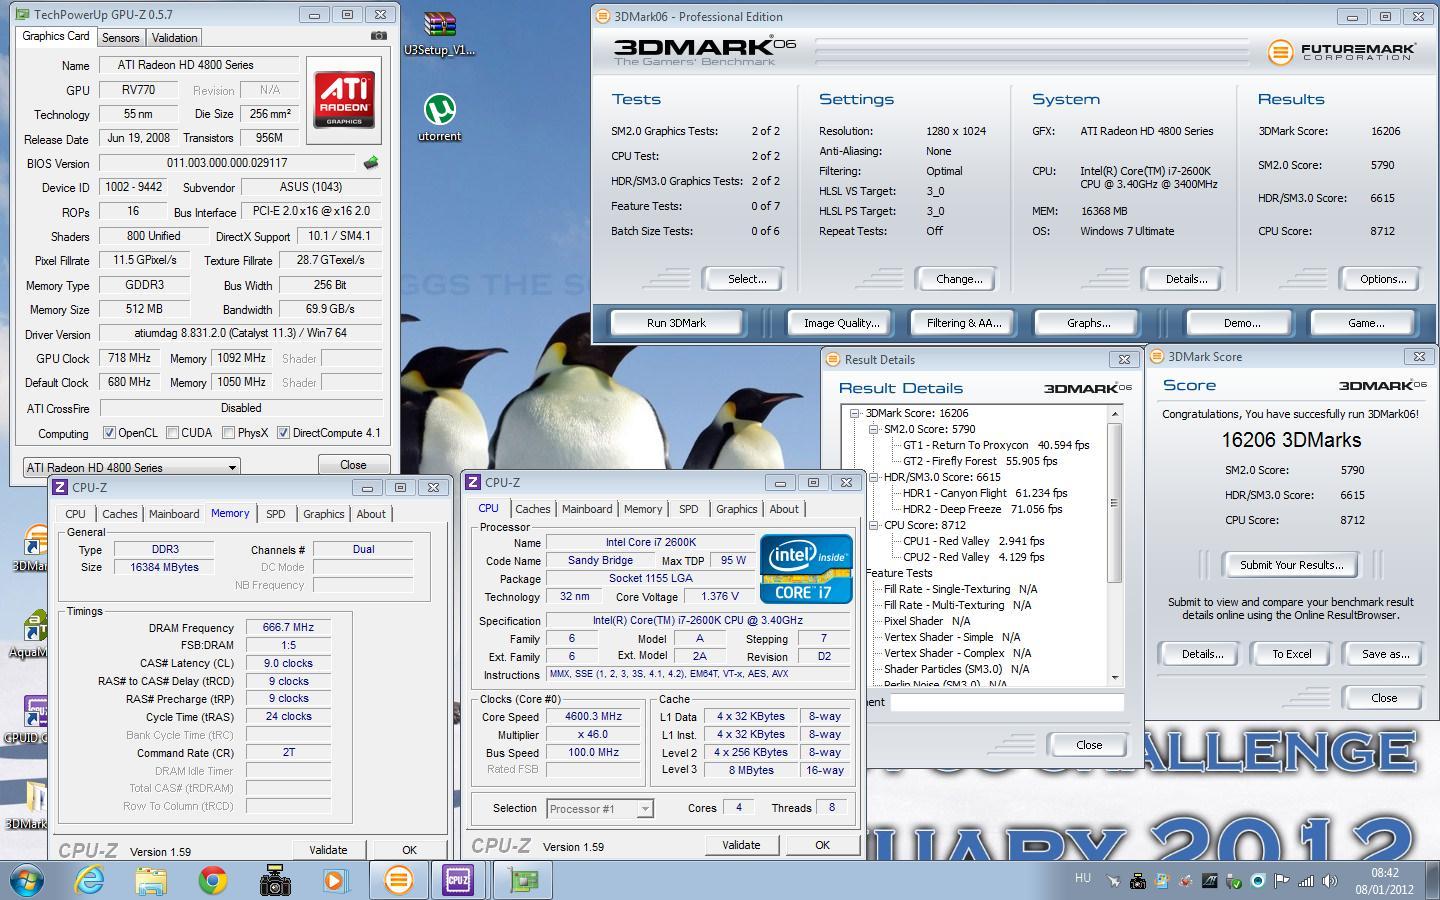Click the Change... button under Settings
This screenshot has width=1440, height=900.
tap(959, 279)
